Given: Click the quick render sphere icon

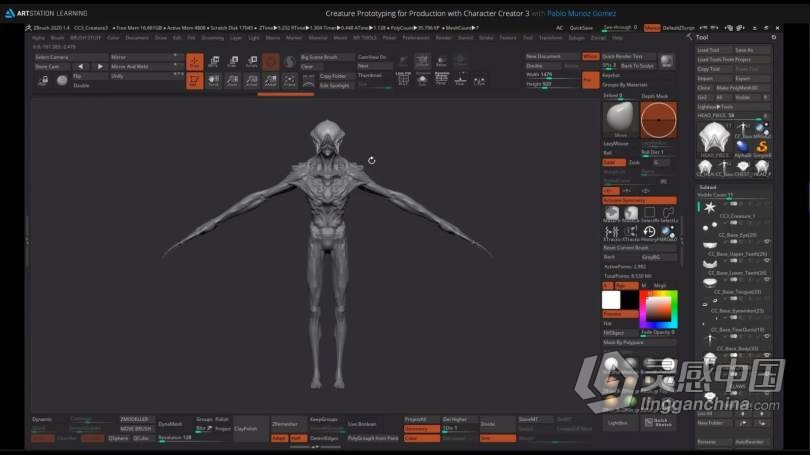Looking at the screenshot, I should click(x=666, y=61).
